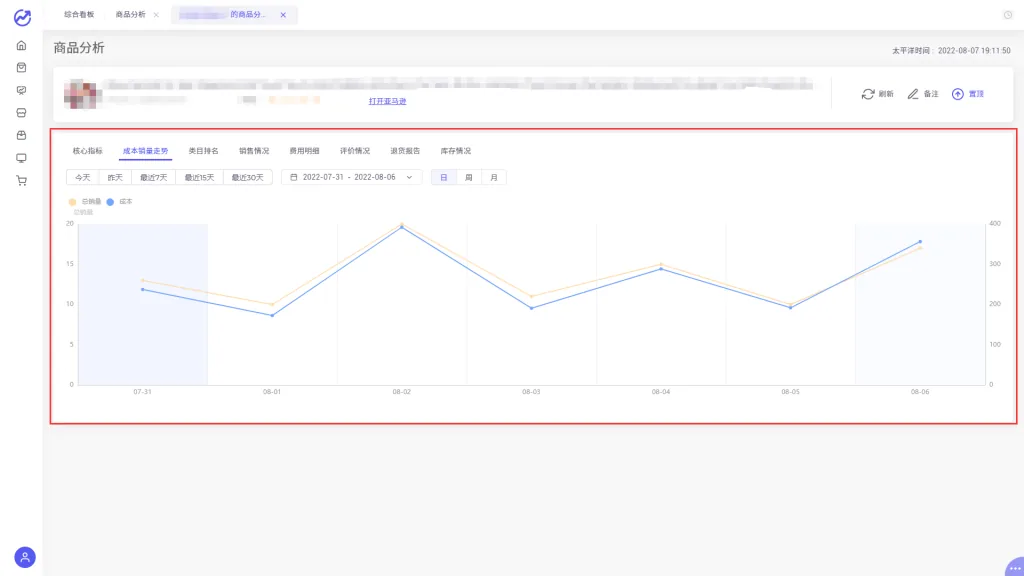Viewport: 1024px width, 576px height.
Task: Click the app logo in the sidebar
Action: (x=22, y=17)
